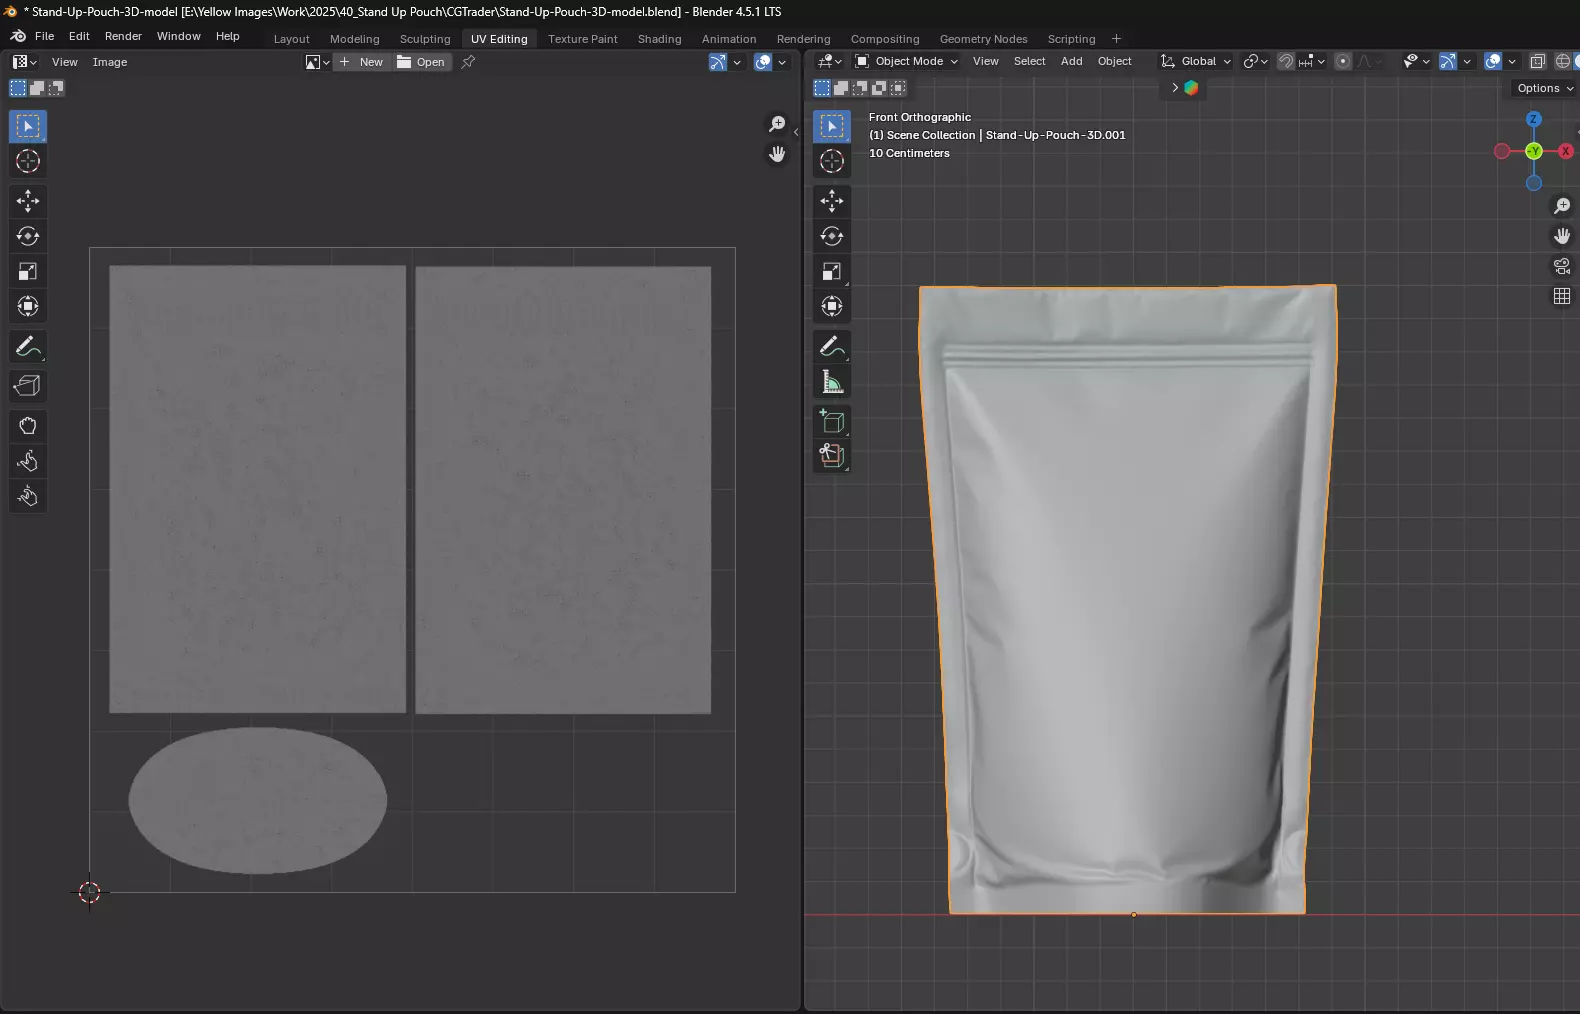Click the red X axis on navigation gizmo
The width and height of the screenshot is (1580, 1014).
[x=1566, y=151]
